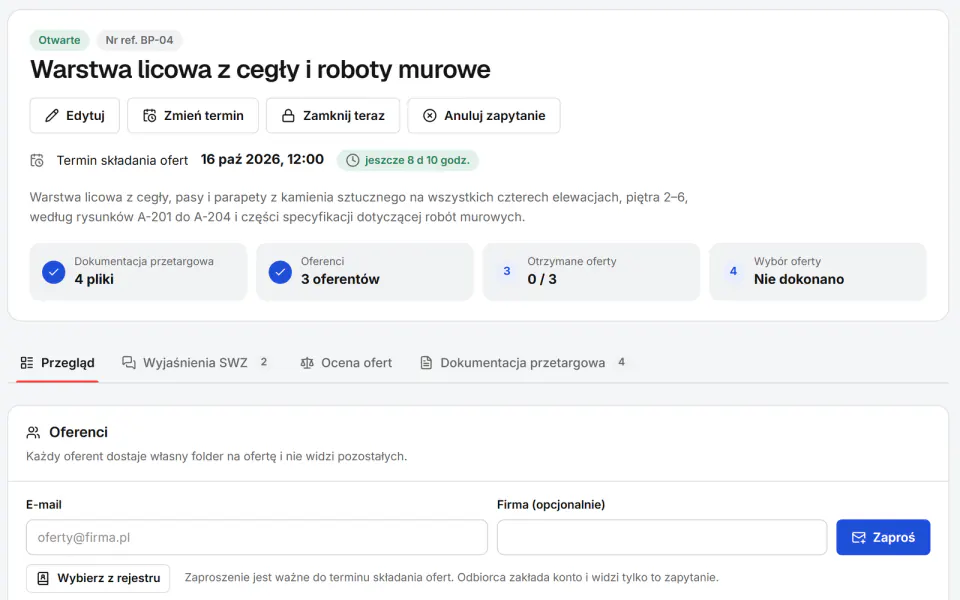960x600 pixels.
Task: Click the jeszcze 8 d 10 godz. countdown badge
Action: pyautogui.click(x=408, y=160)
